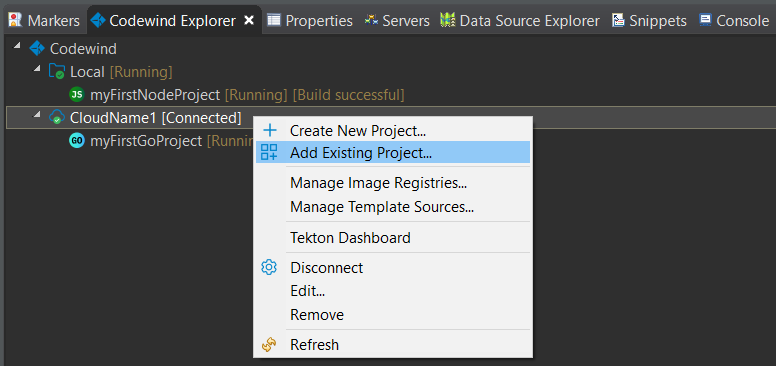This screenshot has height=366, width=776.
Task: Click the JS icon of myFirstNodeProject
Action: coord(77,94)
